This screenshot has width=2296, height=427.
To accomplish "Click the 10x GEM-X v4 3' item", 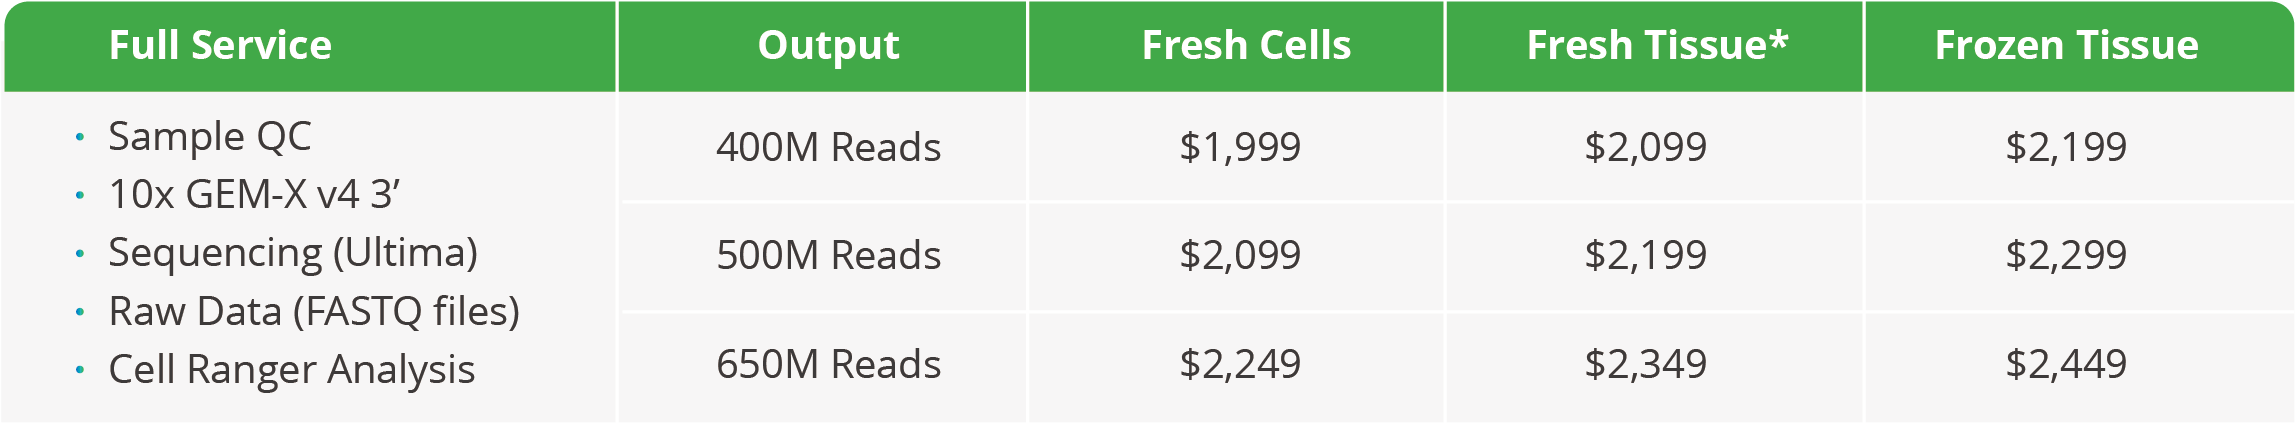I will pyautogui.click(x=254, y=195).
